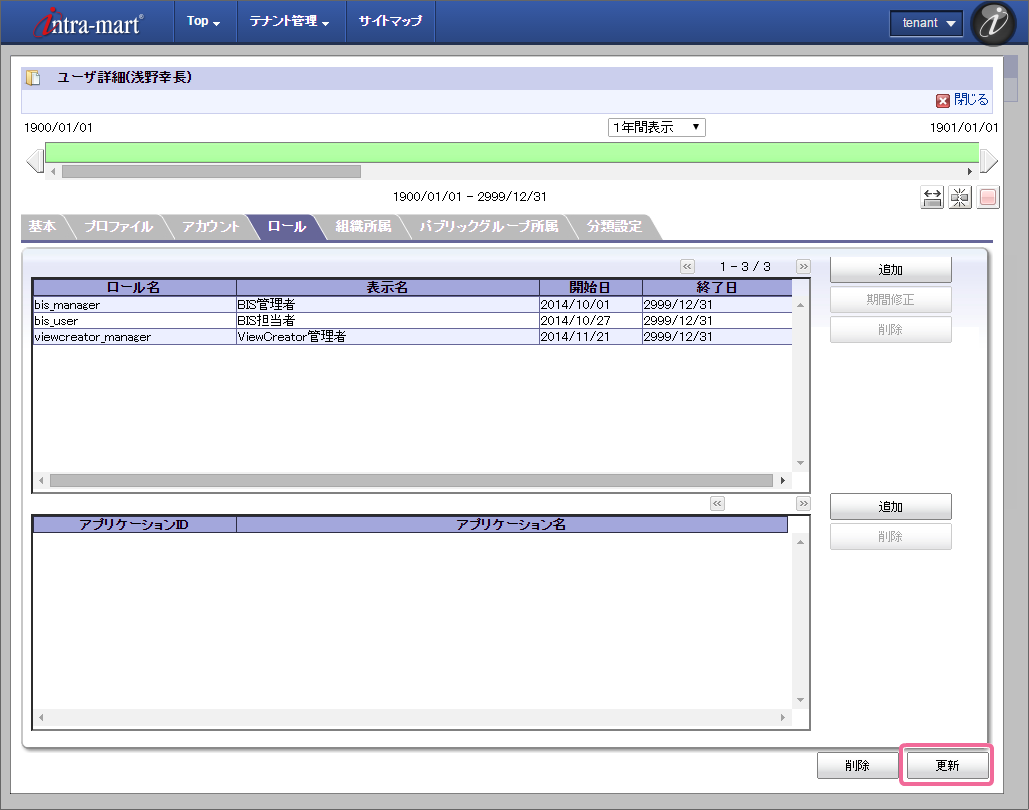
Task: Open the Top navigation menu
Action: [x=203, y=21]
